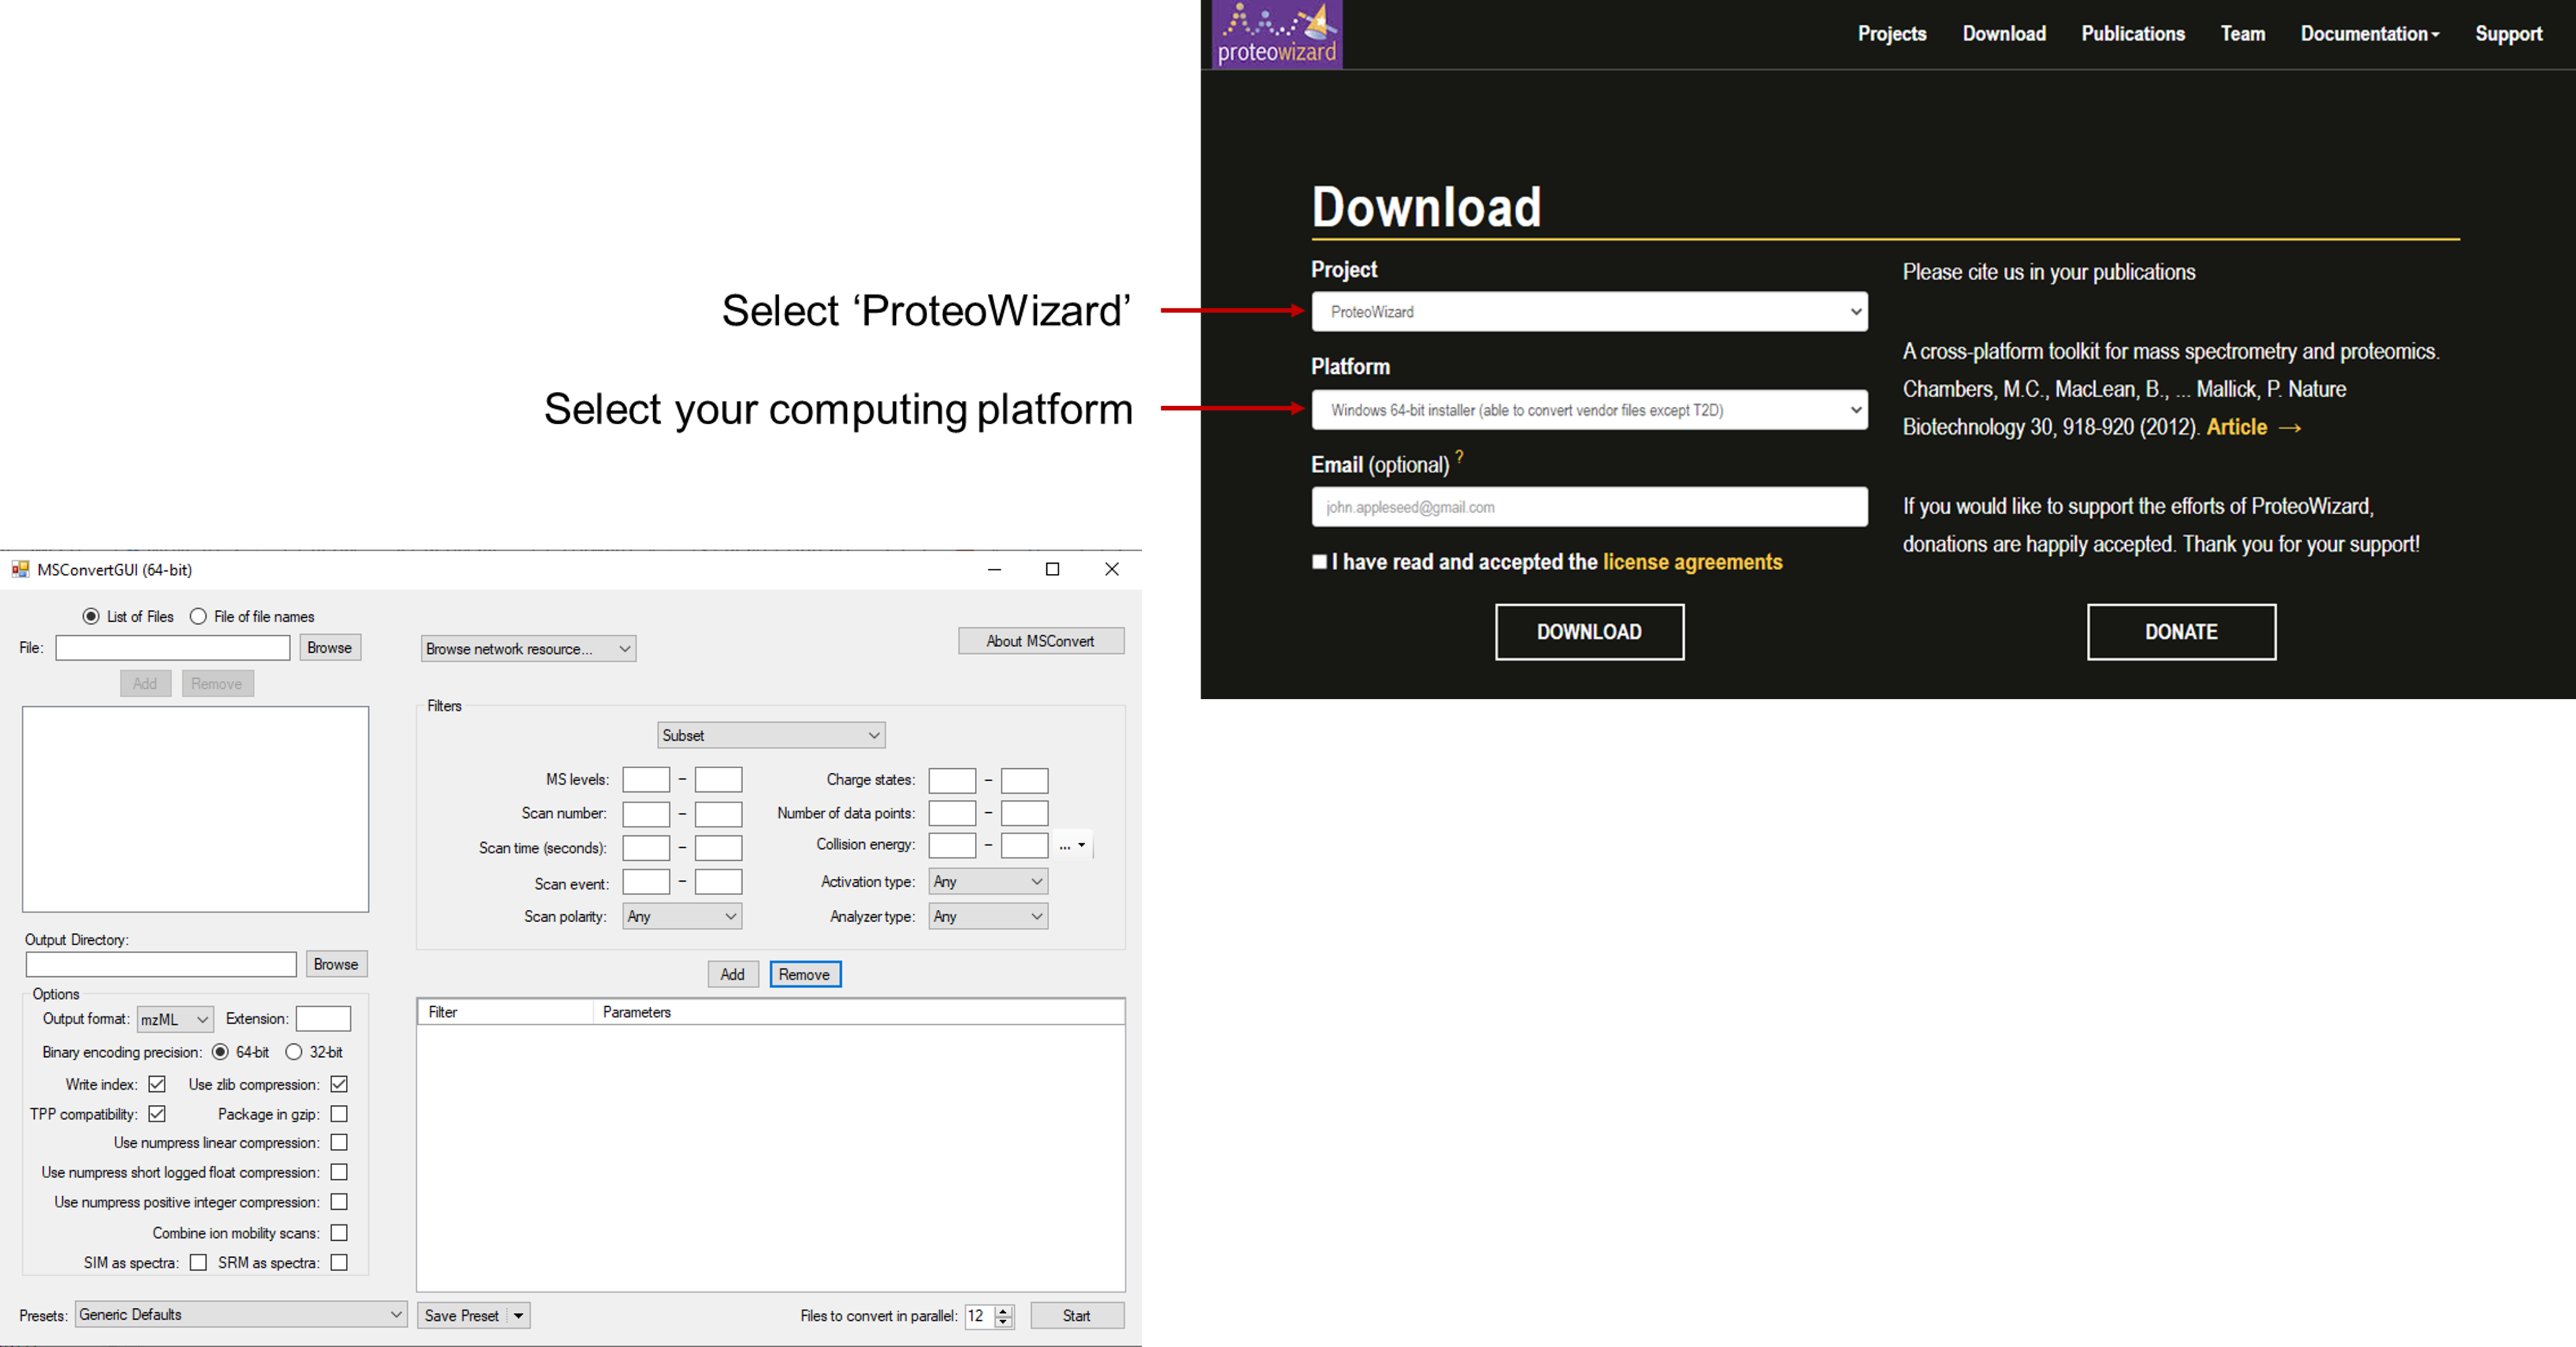Click the File path input field
This screenshot has height=1347, width=2576.
[173, 648]
